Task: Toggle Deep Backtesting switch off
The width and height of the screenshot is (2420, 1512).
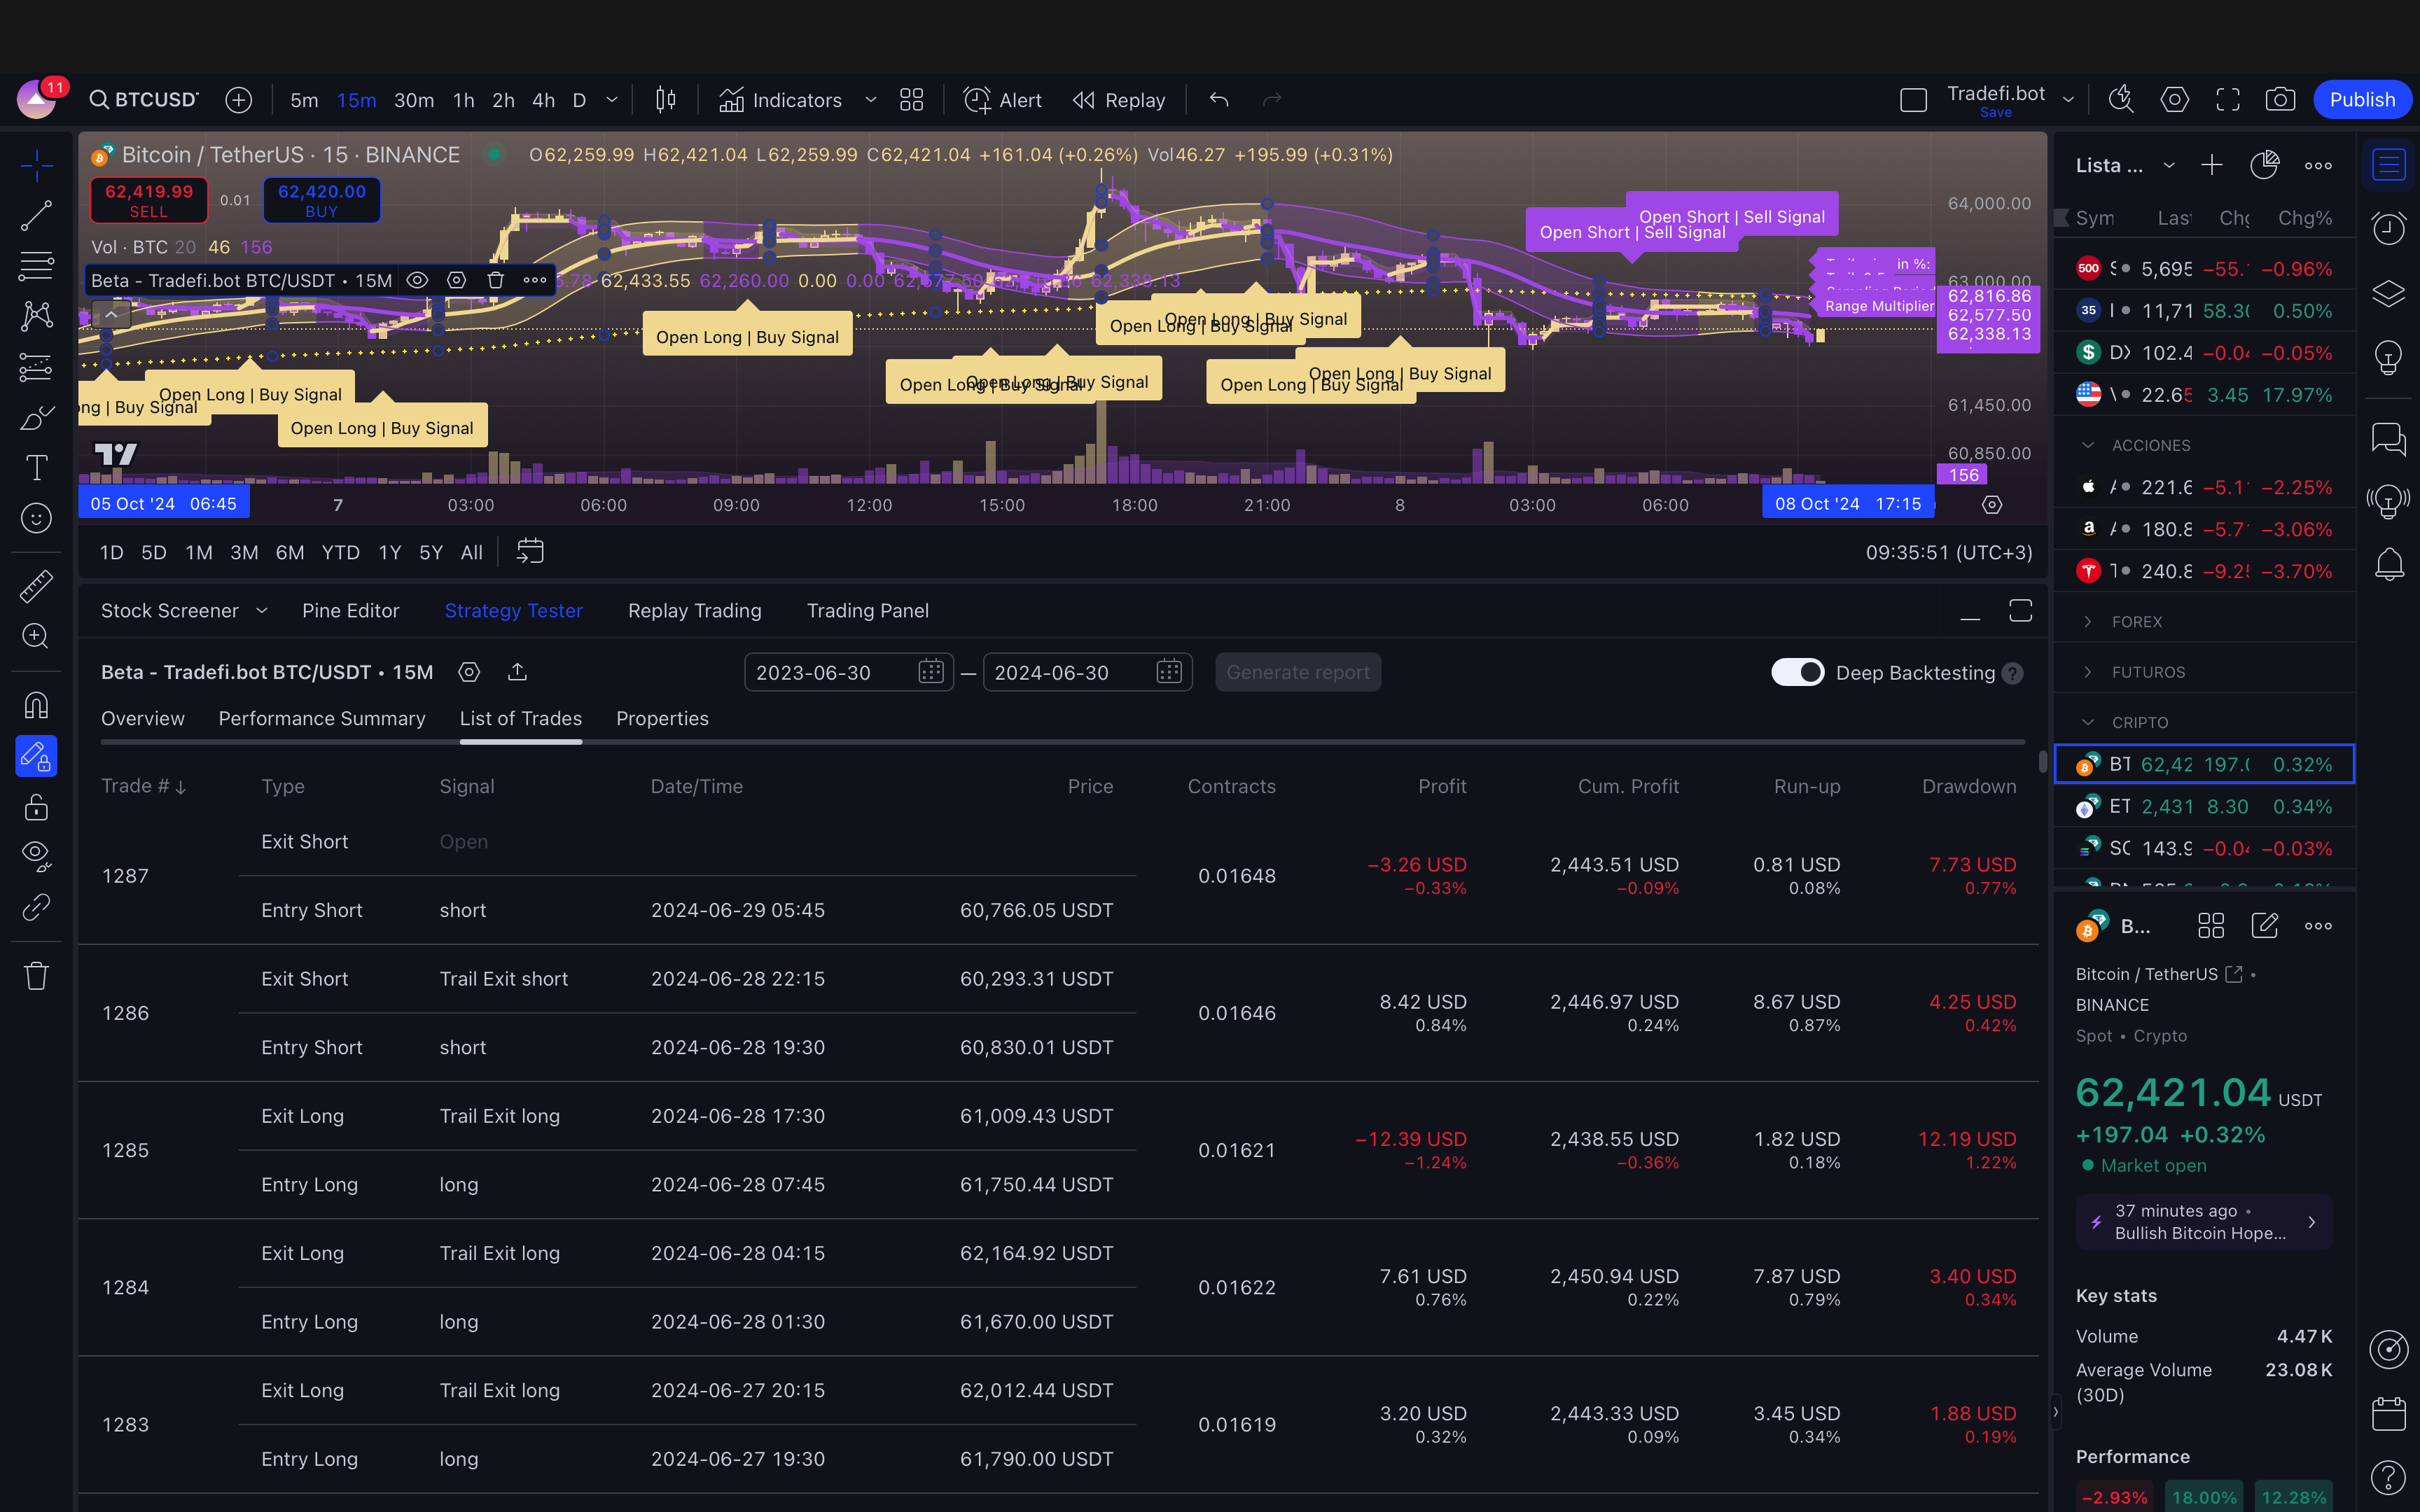Action: (x=1797, y=672)
